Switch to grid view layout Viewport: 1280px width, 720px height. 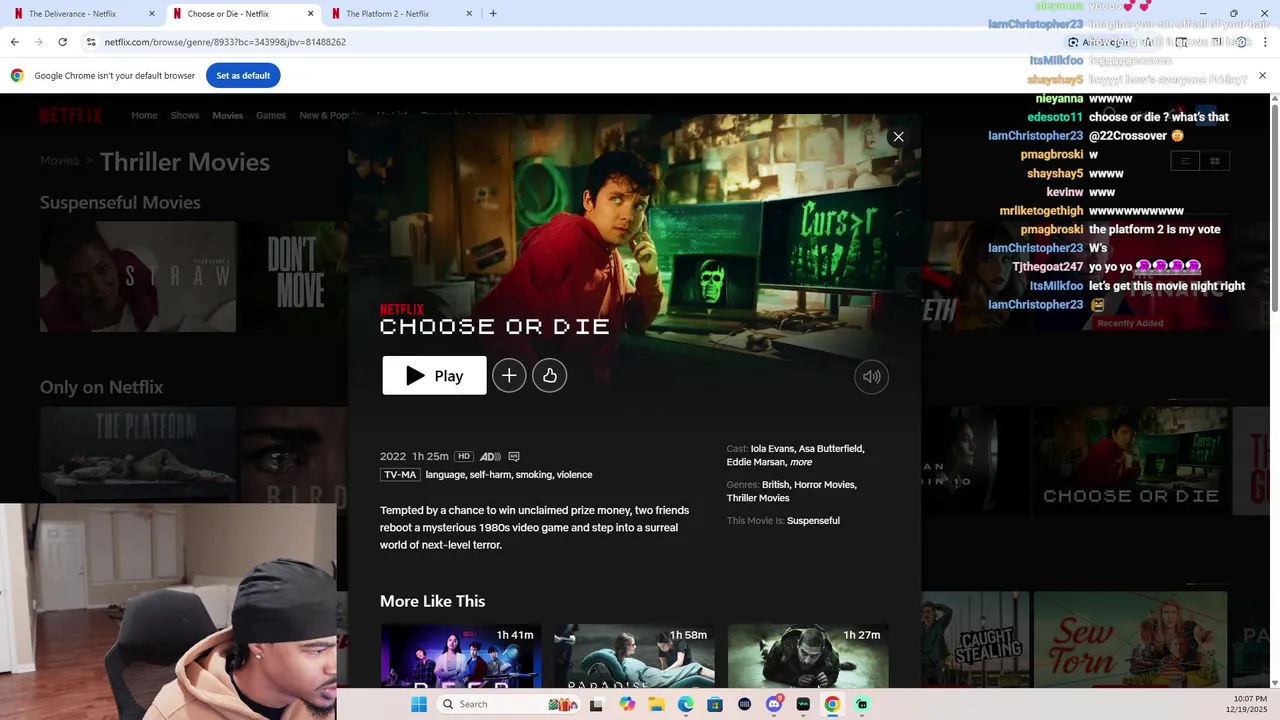(x=1215, y=161)
